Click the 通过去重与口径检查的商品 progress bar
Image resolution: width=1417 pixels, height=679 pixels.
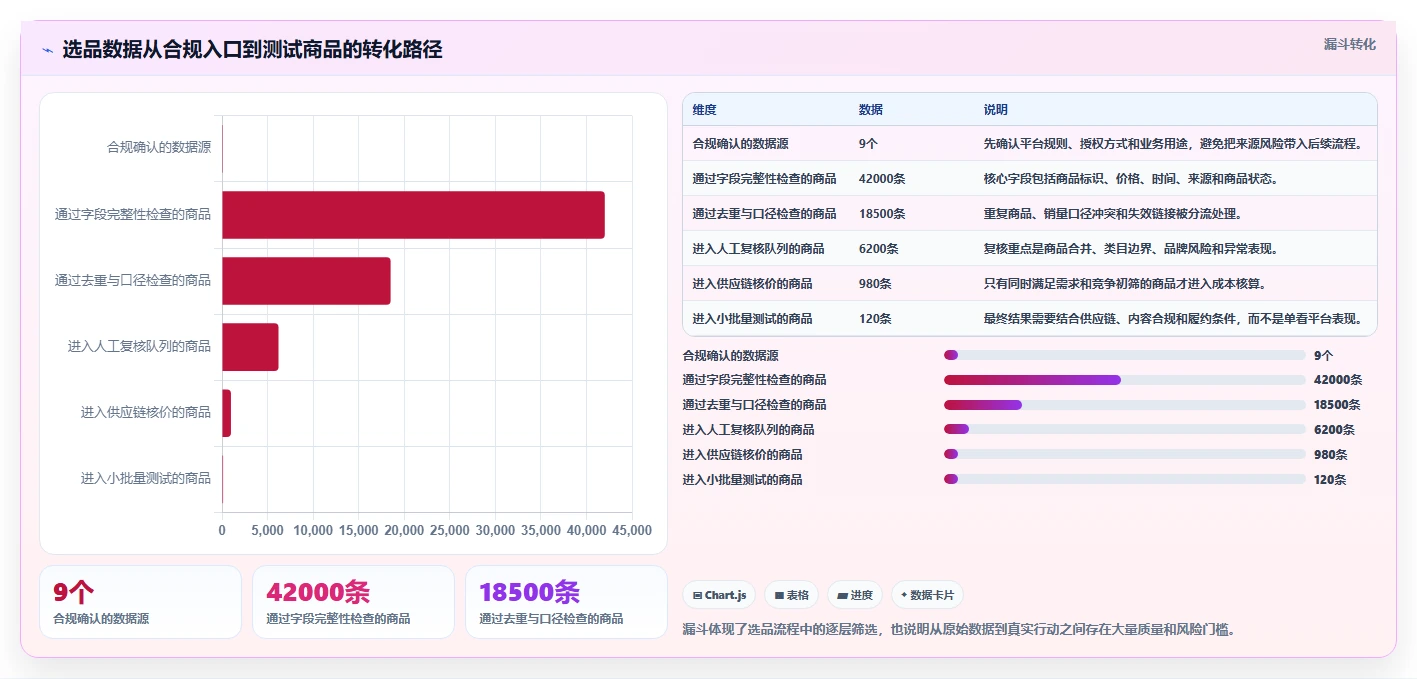1124,405
